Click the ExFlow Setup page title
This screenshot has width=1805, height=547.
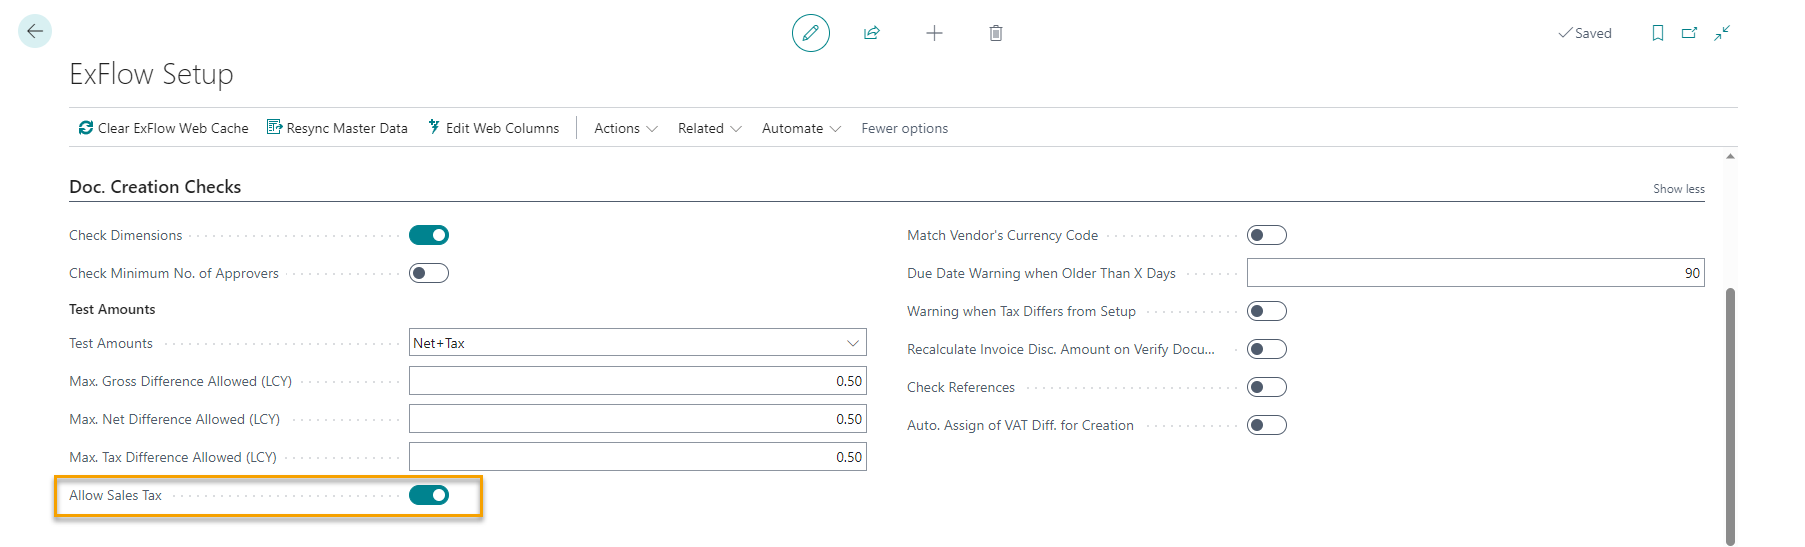[151, 74]
